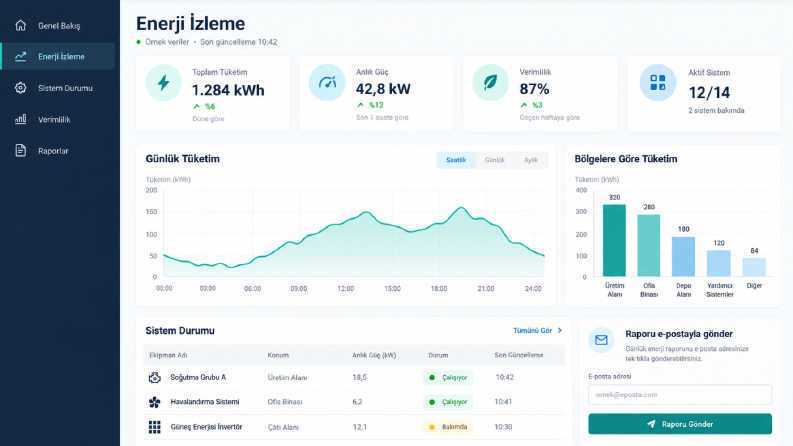793x446 pixels.
Task: Click the Güneş Enerjisi İnvertör panel icon
Action: (155, 427)
